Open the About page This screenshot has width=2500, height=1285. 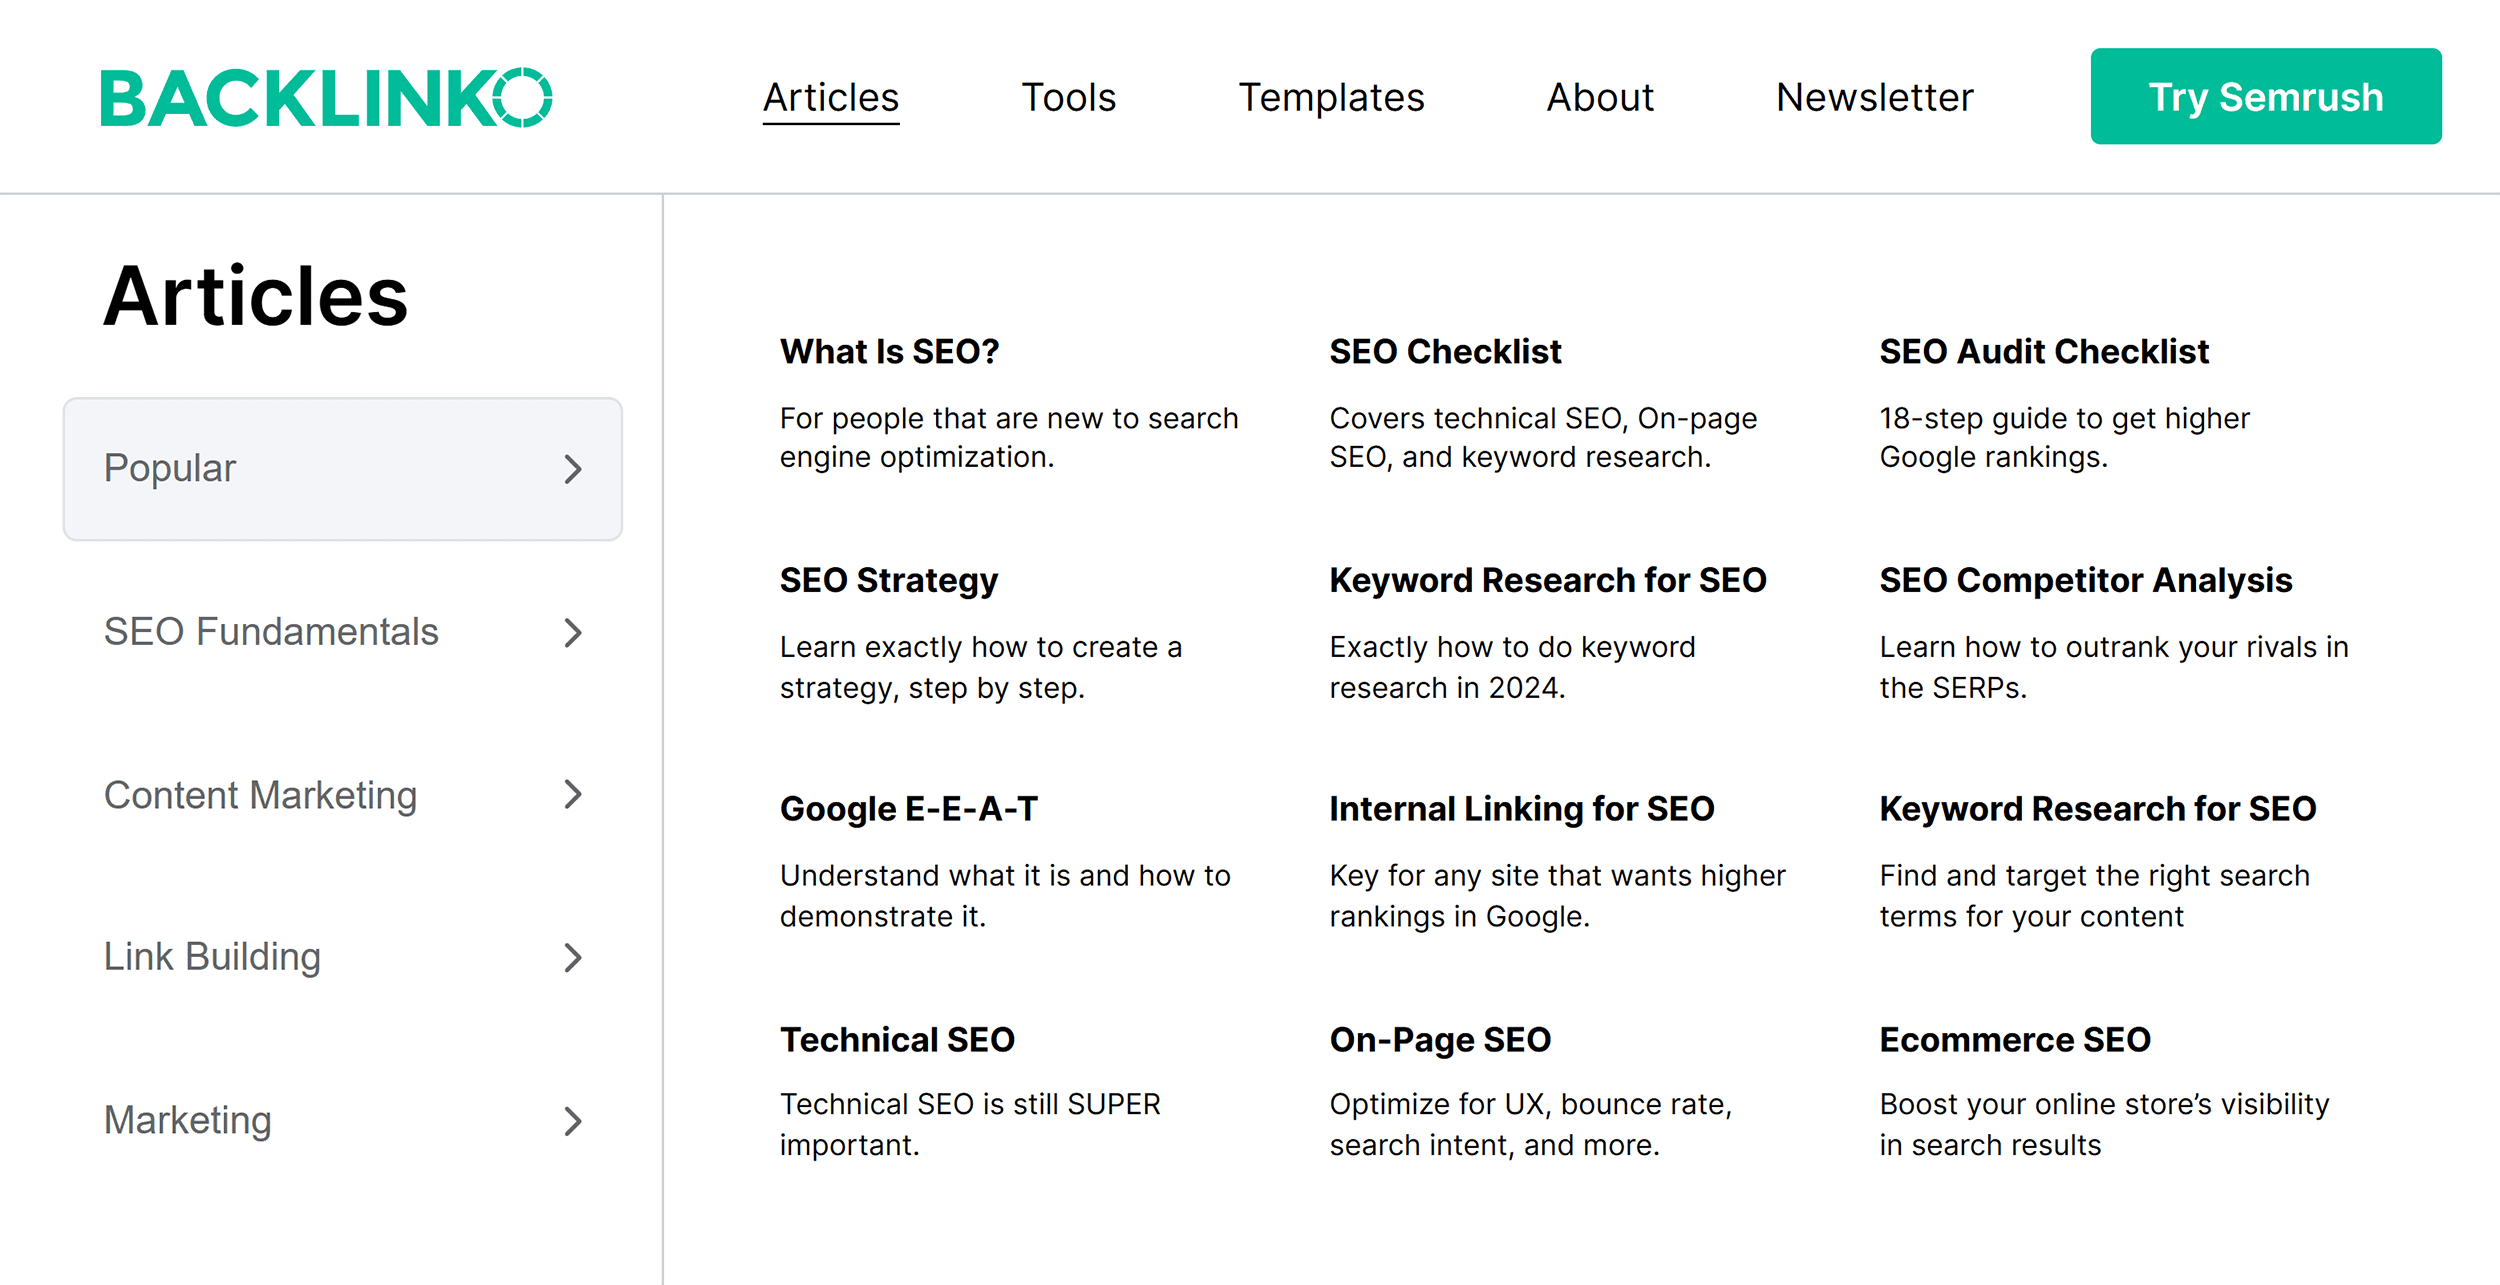click(x=1598, y=96)
